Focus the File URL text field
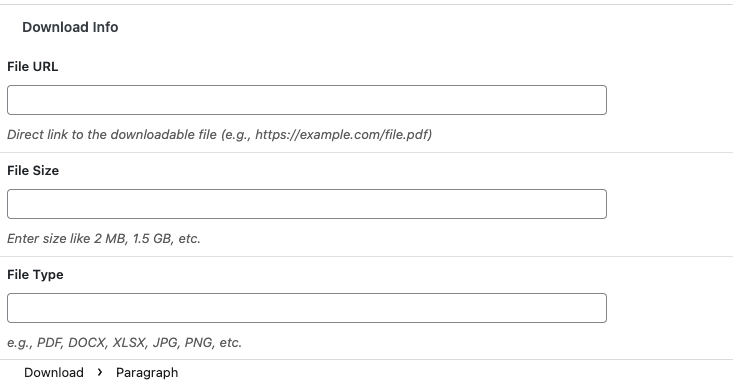733x384 pixels. point(307,100)
